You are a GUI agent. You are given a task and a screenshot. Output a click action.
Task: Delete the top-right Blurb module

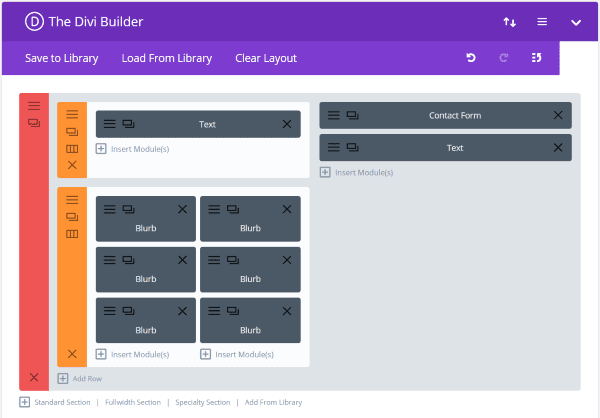click(287, 209)
